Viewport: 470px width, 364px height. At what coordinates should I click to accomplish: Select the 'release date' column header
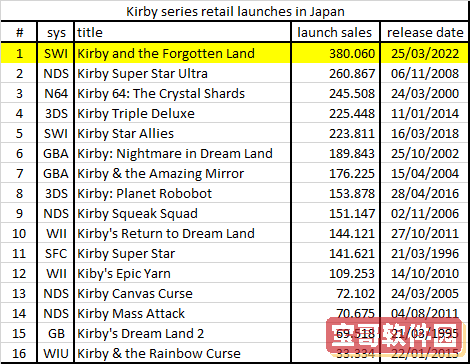424,32
